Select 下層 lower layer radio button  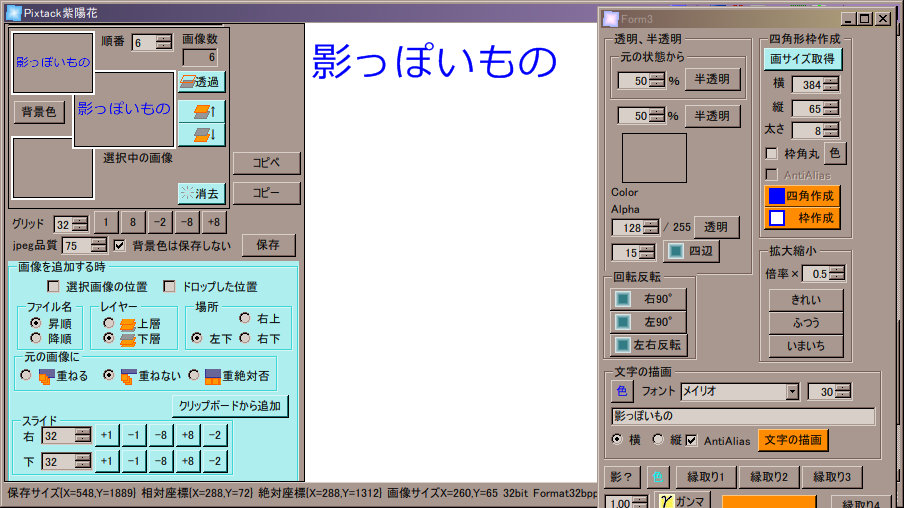click(x=108, y=338)
